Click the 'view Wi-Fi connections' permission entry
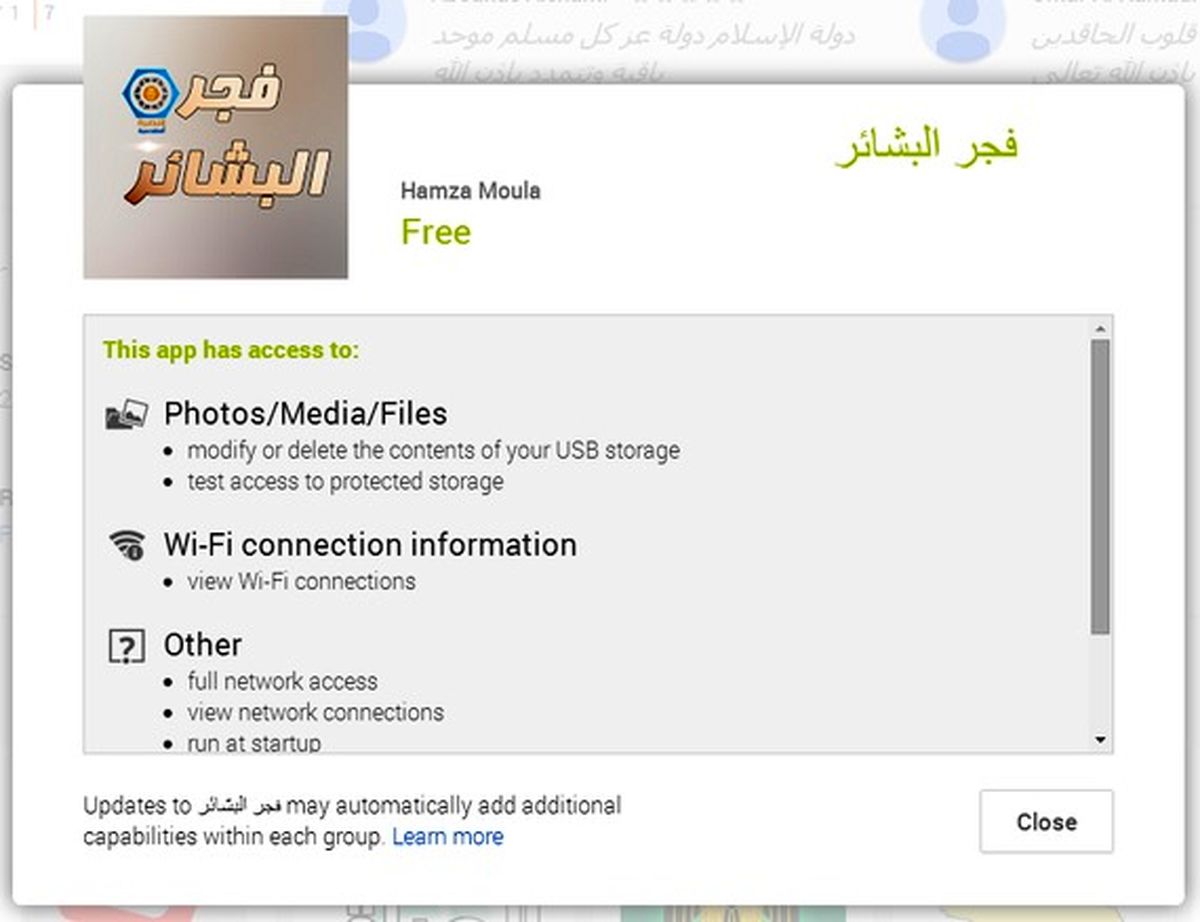 301,582
